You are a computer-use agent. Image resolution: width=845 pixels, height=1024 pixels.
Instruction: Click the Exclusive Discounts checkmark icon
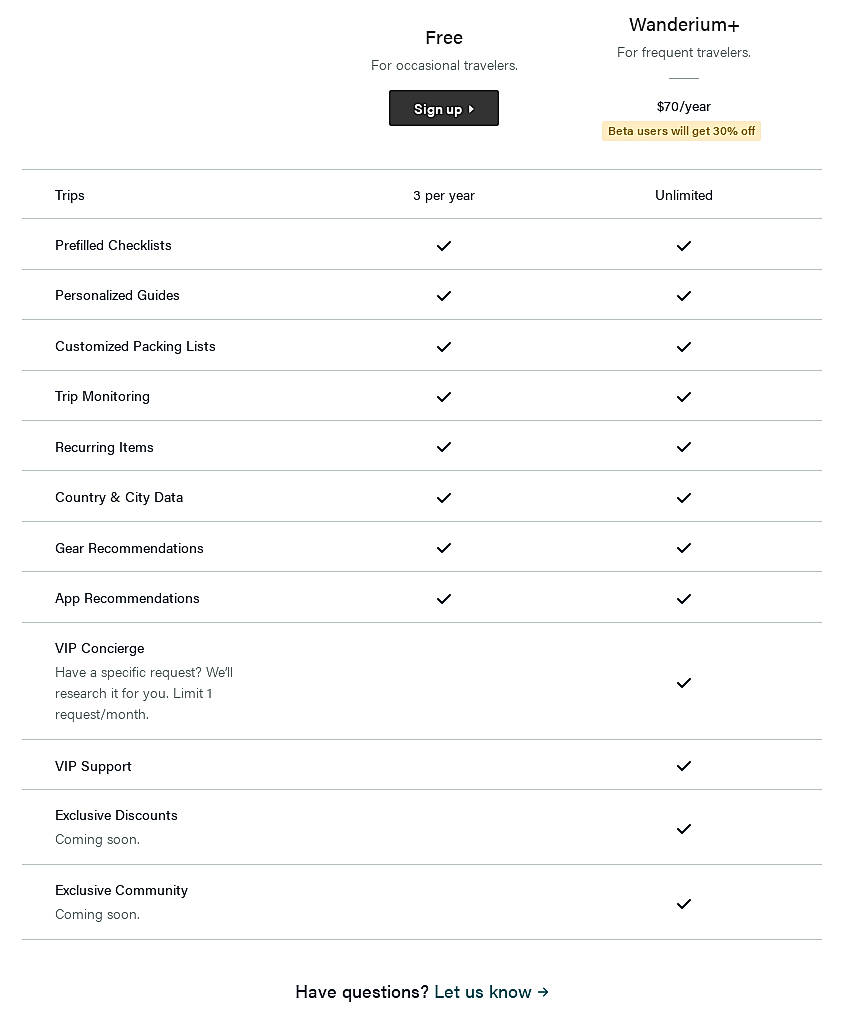(x=684, y=829)
